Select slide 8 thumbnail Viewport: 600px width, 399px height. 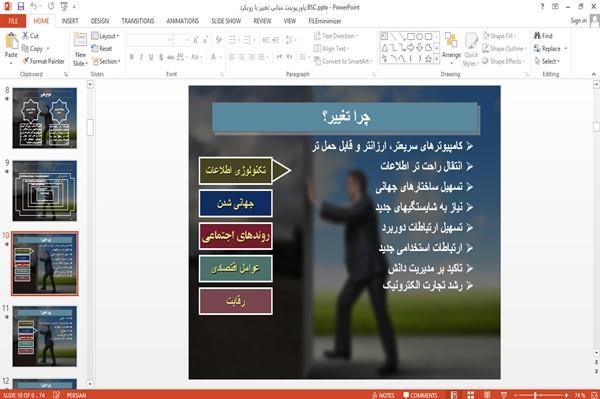pyautogui.click(x=44, y=118)
